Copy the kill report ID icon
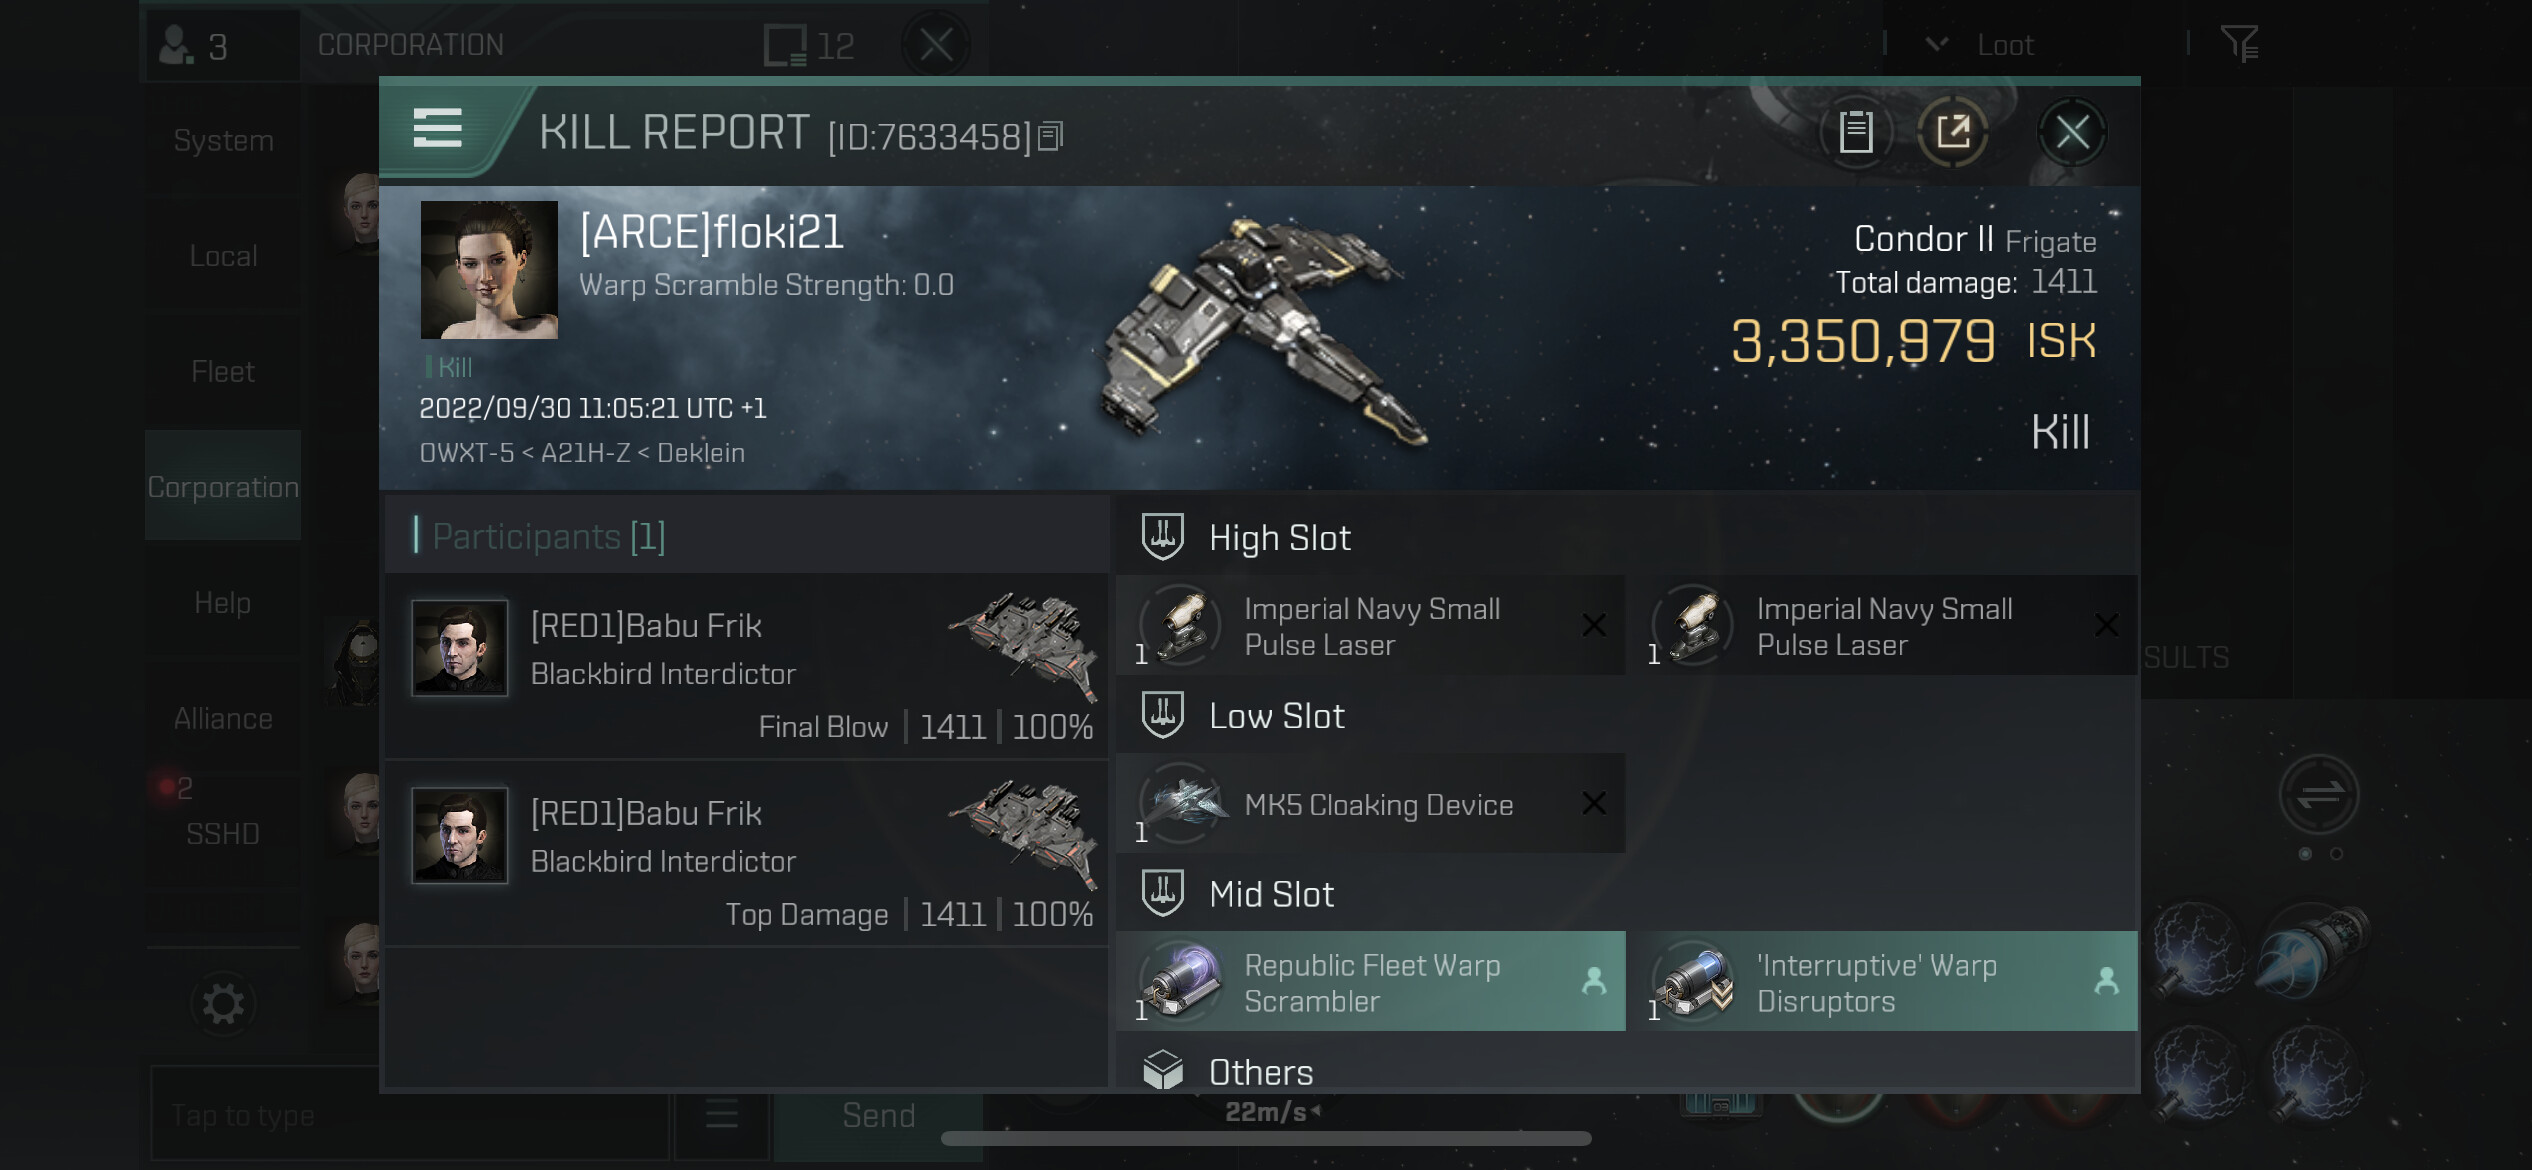 click(x=1050, y=136)
